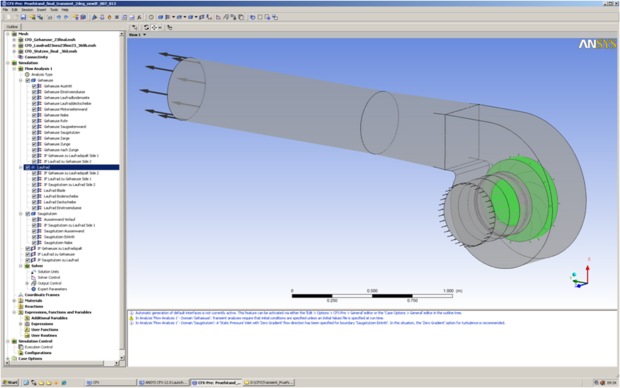Image resolution: width=620 pixels, height=388 pixels.
Task: Collapse the Simulation tree node
Action: click(8, 63)
